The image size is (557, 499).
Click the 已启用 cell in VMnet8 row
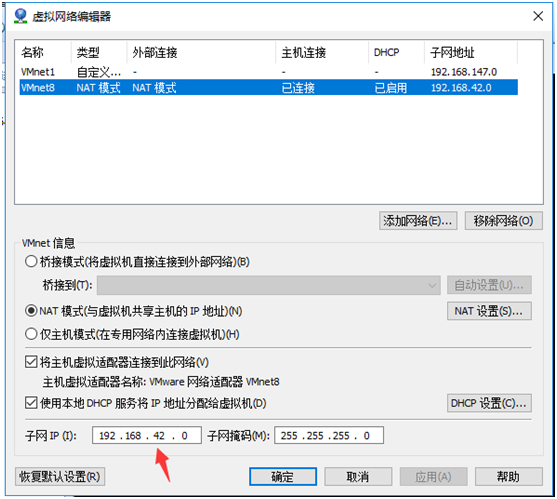click(x=390, y=88)
